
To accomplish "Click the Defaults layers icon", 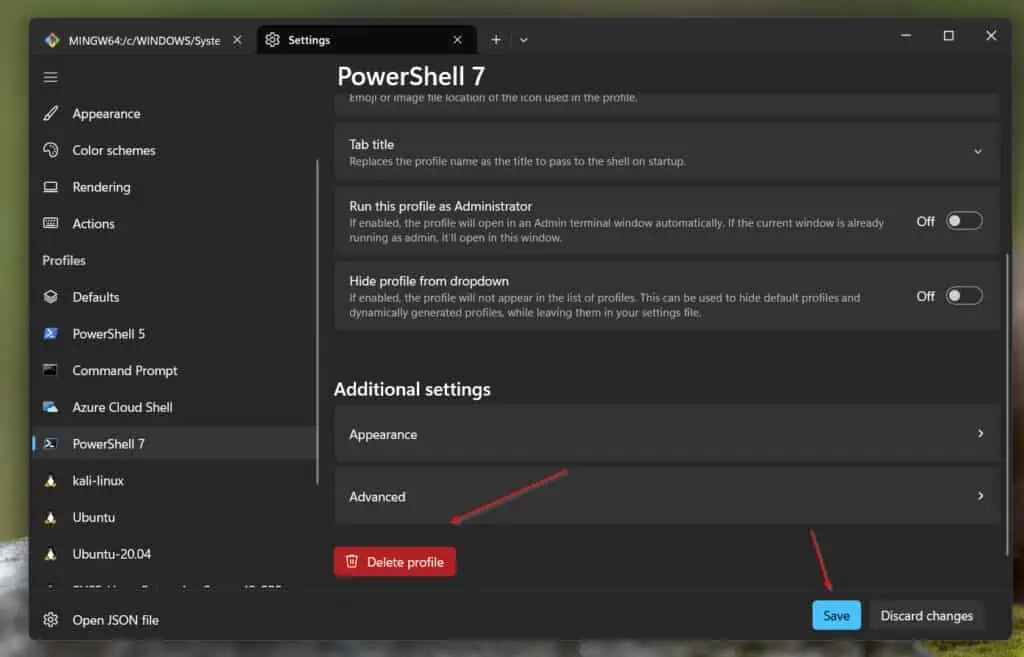I will (50, 296).
